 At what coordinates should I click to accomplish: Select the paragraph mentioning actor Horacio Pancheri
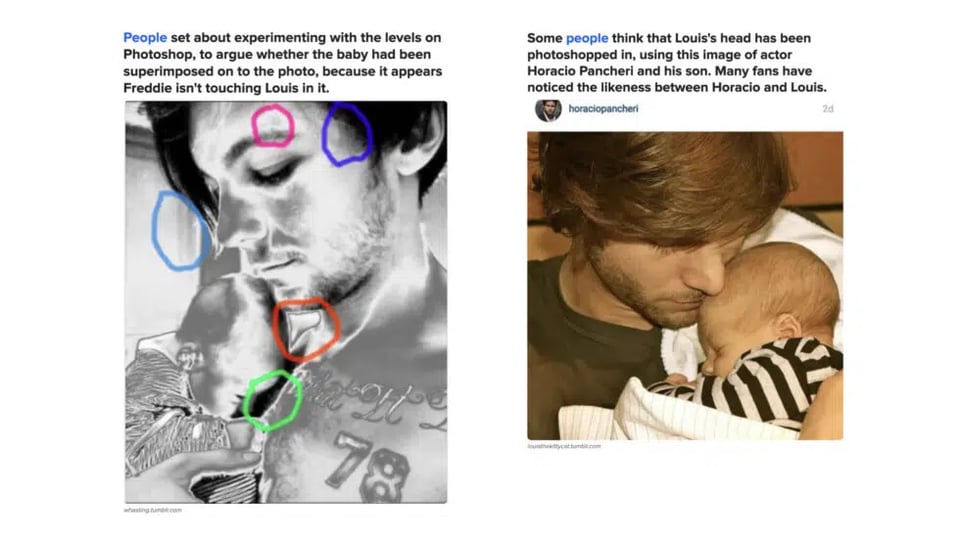[x=677, y=62]
